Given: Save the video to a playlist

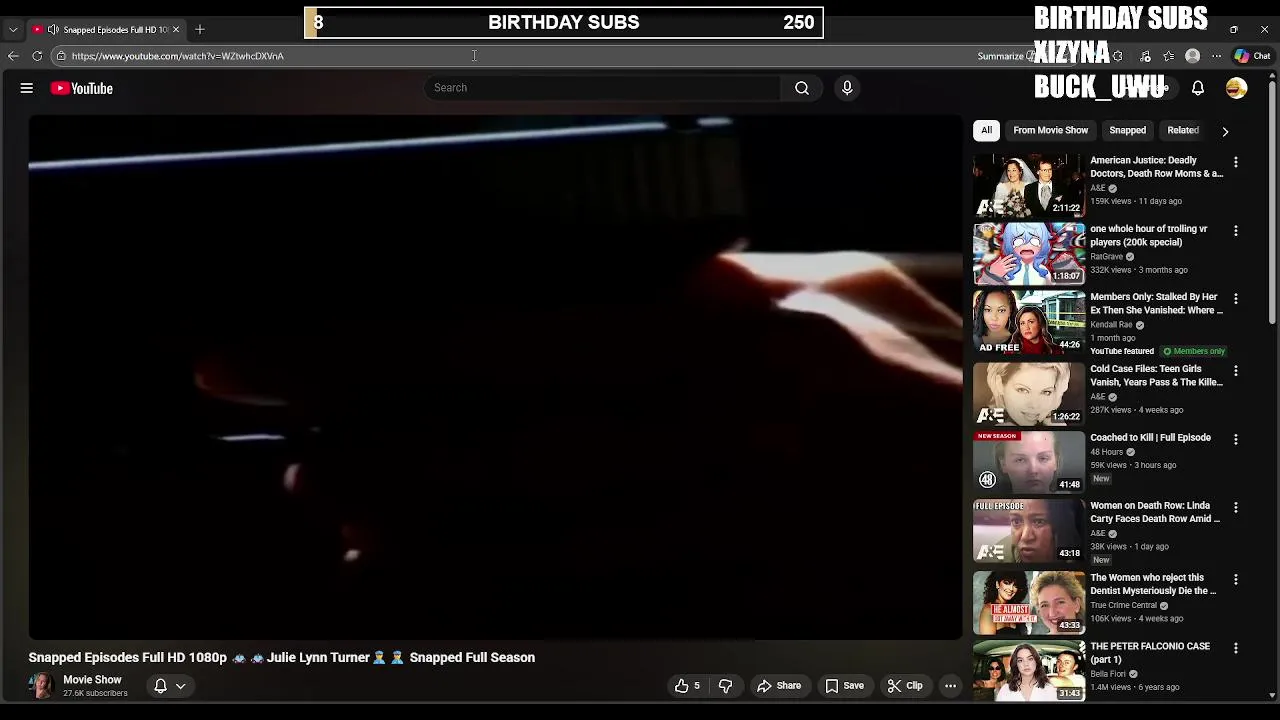Looking at the screenshot, I should click(x=844, y=686).
